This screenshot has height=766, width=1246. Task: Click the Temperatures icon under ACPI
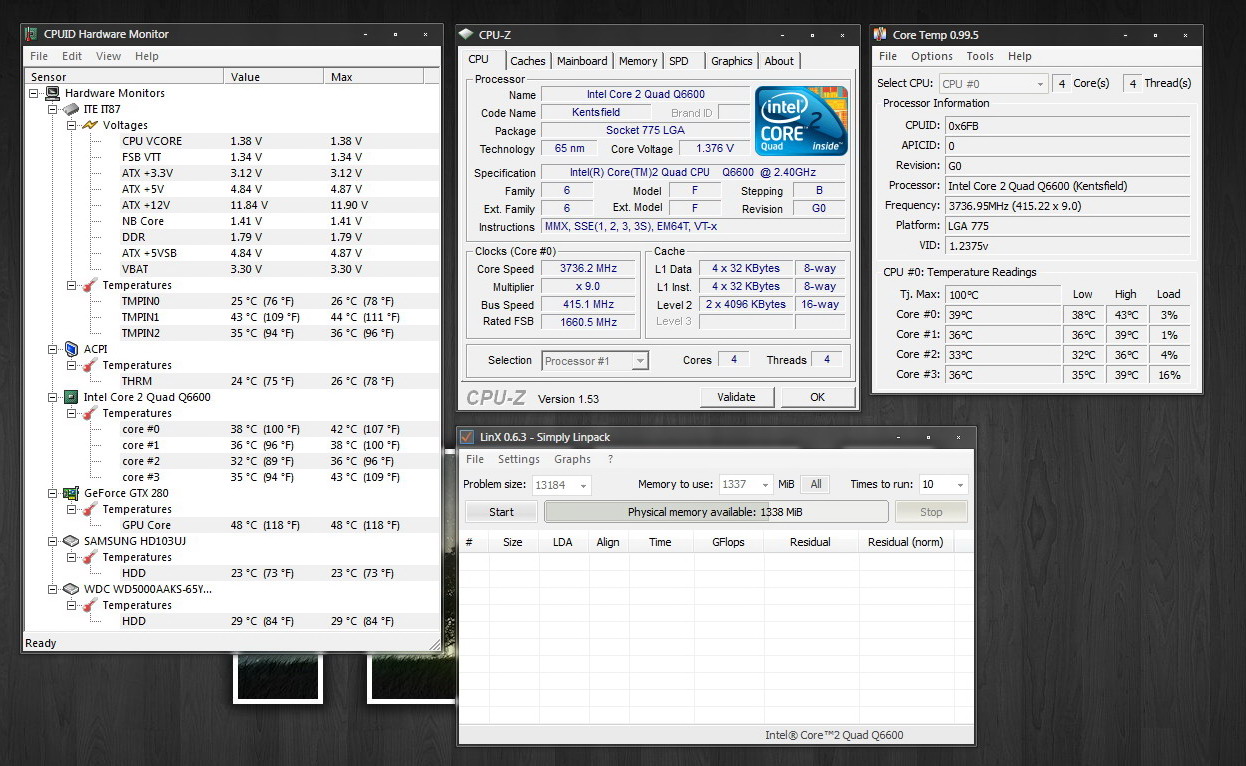[90, 365]
